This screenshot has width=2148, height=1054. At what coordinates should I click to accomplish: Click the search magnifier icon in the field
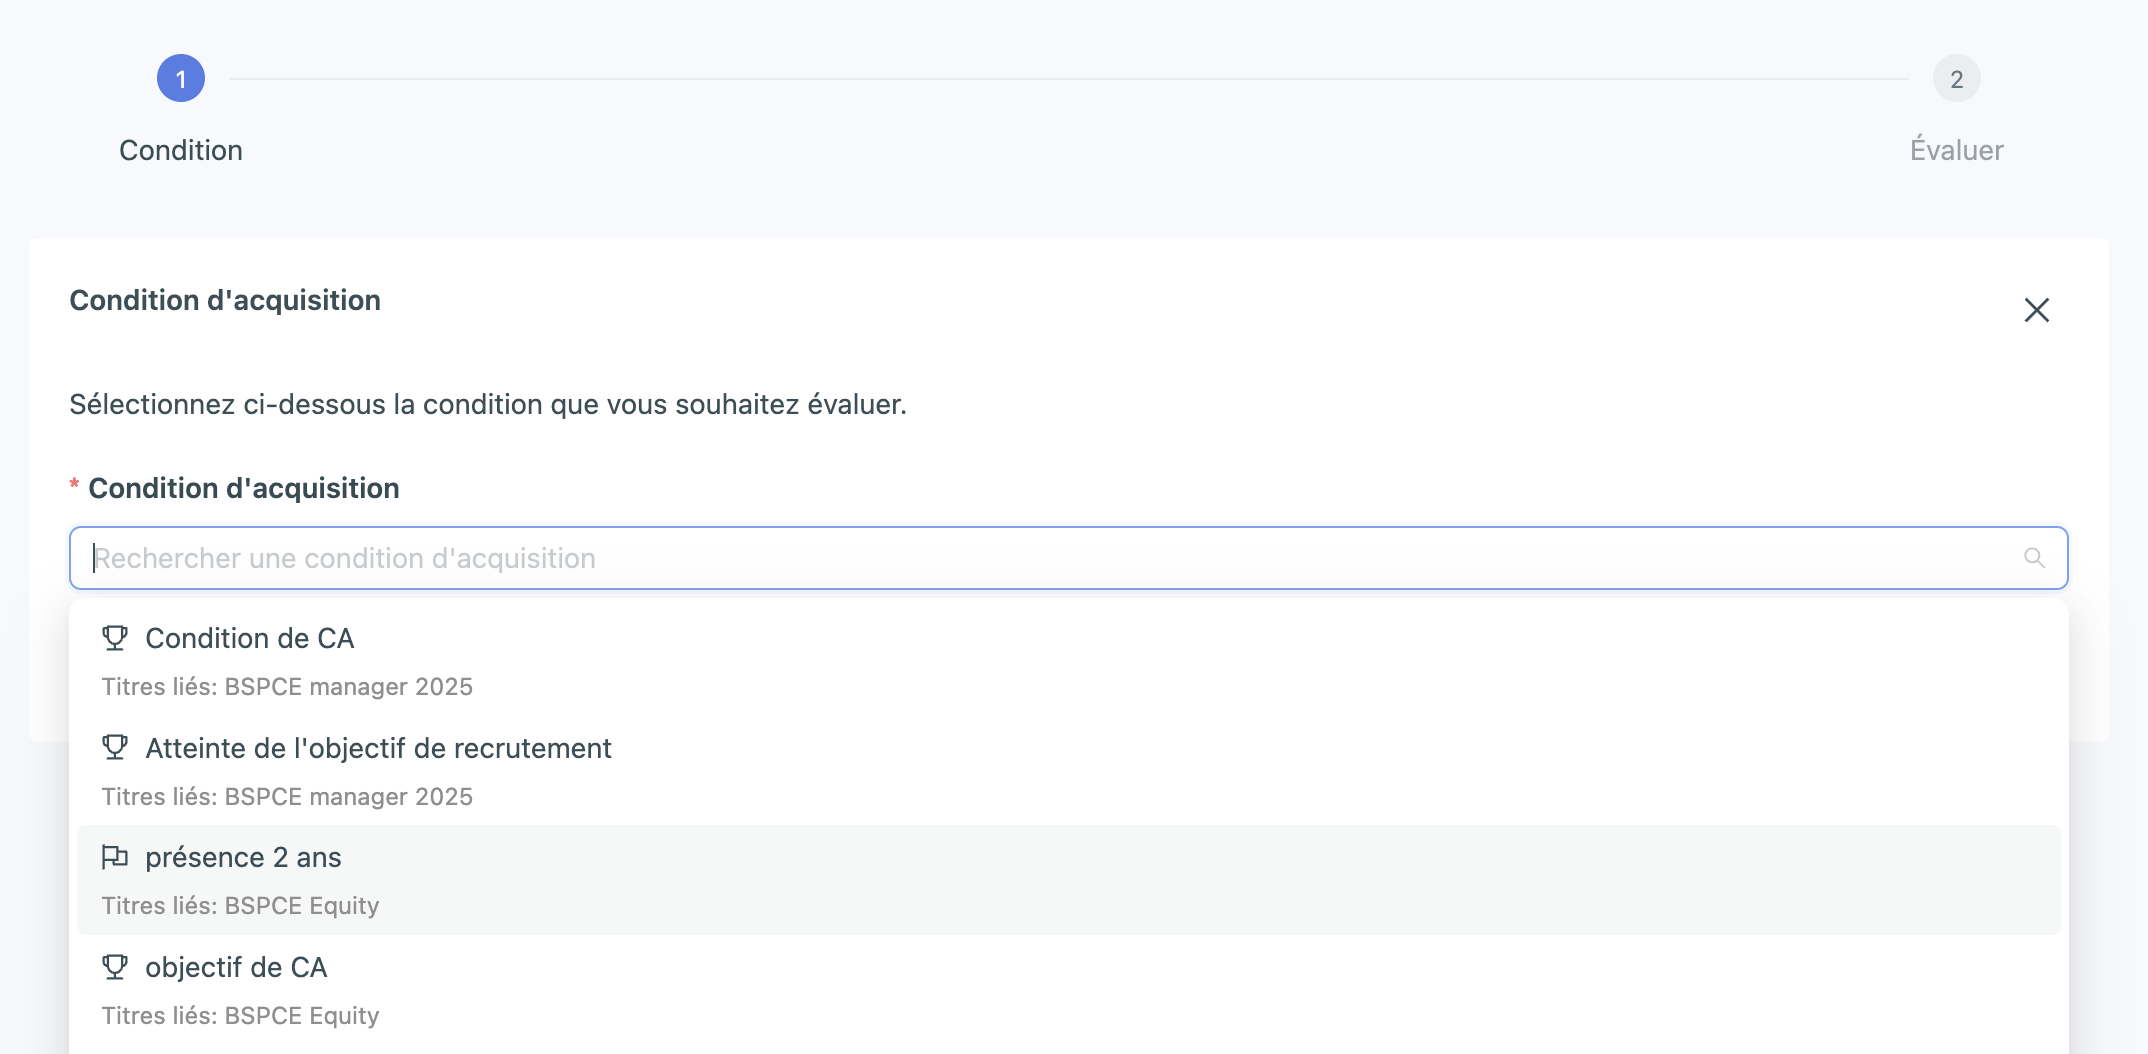[2034, 558]
